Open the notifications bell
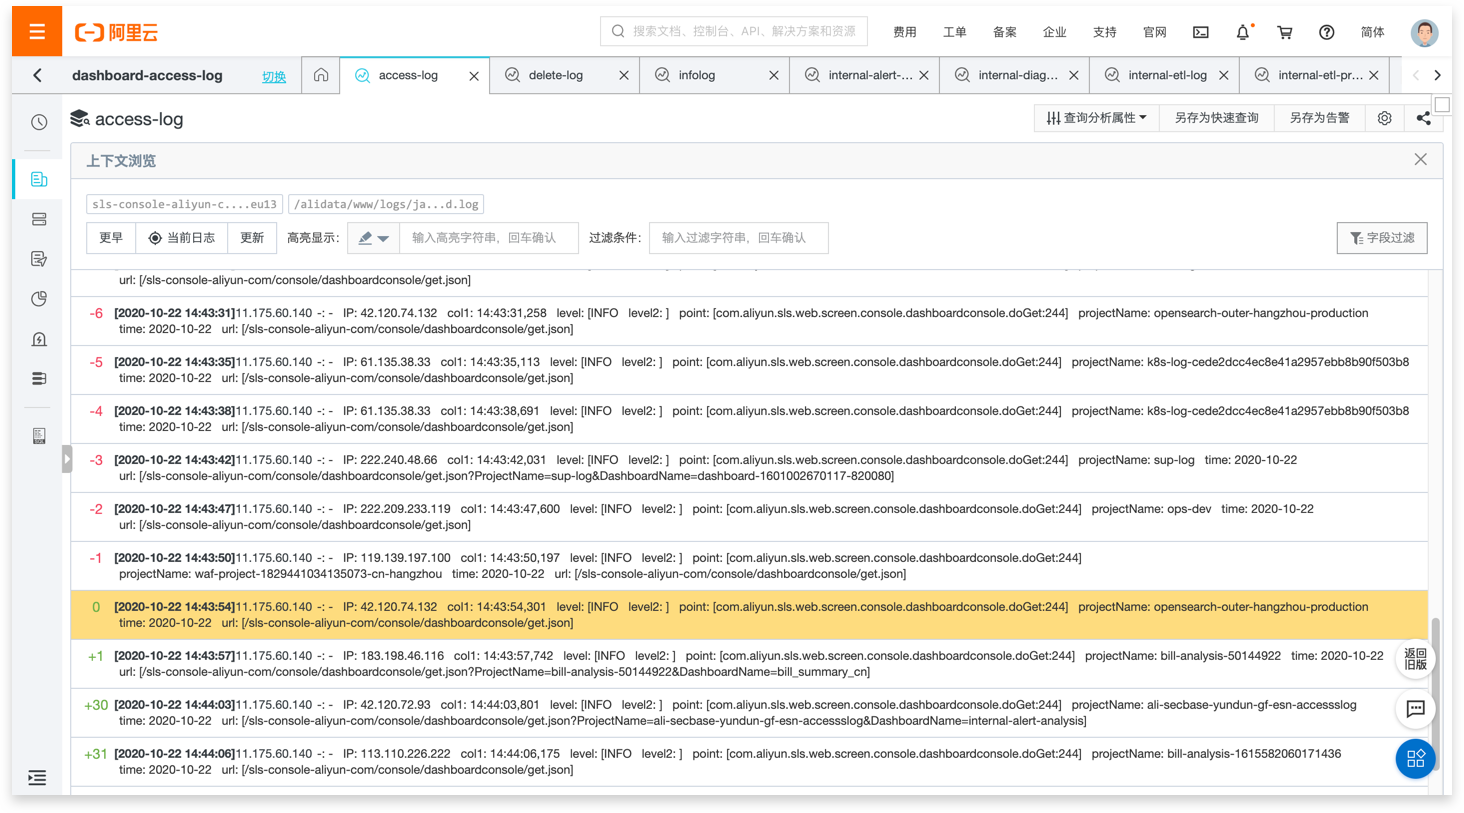Screen dimensions: 1464x813 coord(1243,32)
